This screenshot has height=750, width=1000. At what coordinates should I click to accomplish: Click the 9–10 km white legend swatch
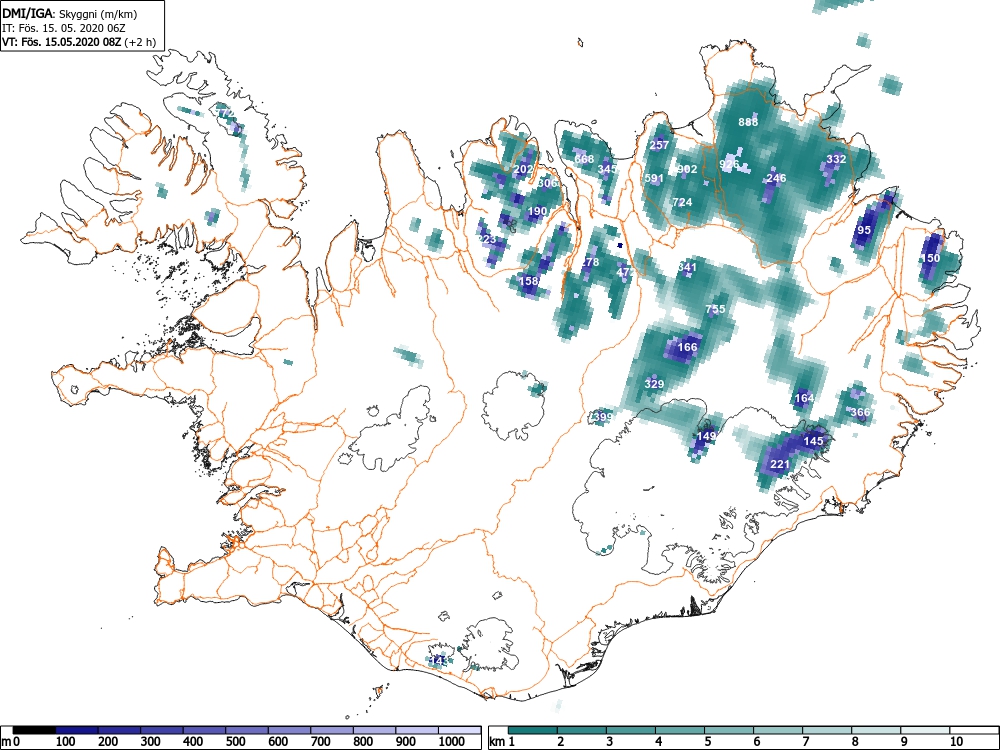(x=925, y=730)
